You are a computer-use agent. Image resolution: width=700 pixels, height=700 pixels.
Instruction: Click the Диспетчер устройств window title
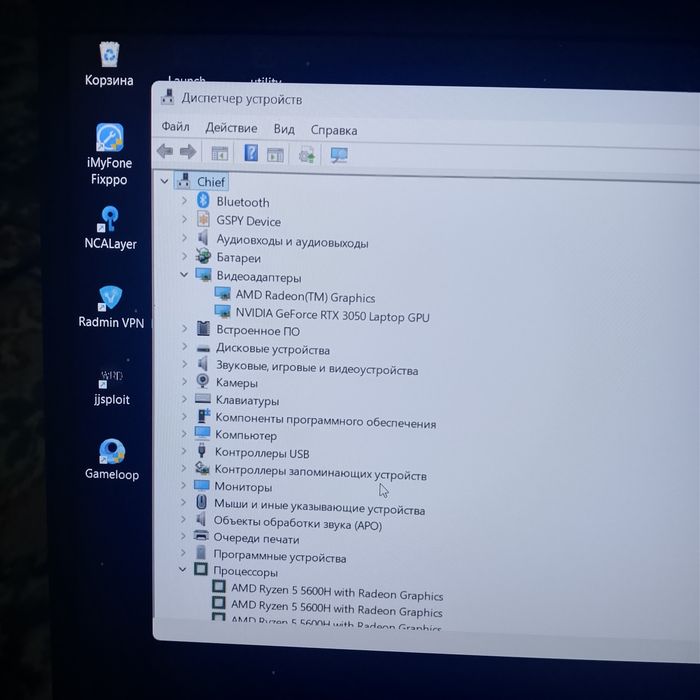242,99
